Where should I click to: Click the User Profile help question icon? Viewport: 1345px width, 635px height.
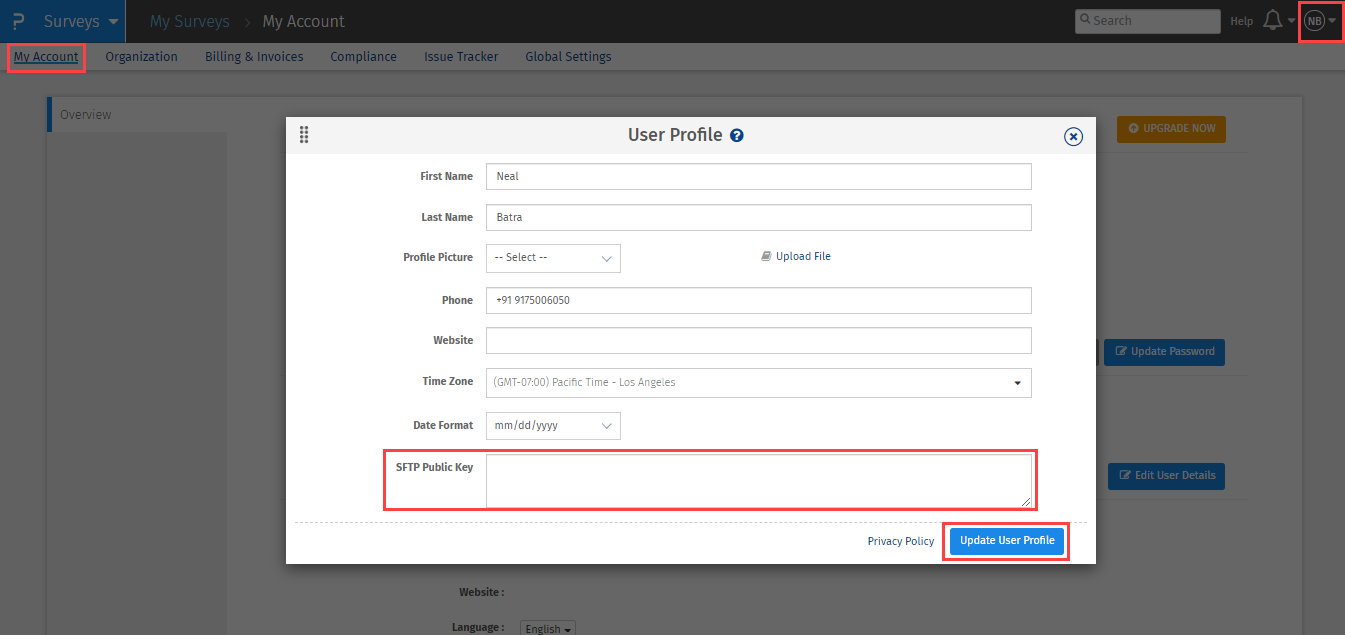point(737,135)
